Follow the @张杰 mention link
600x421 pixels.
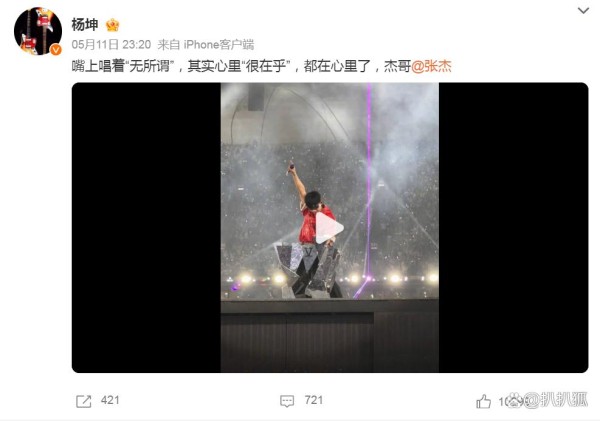coord(431,66)
